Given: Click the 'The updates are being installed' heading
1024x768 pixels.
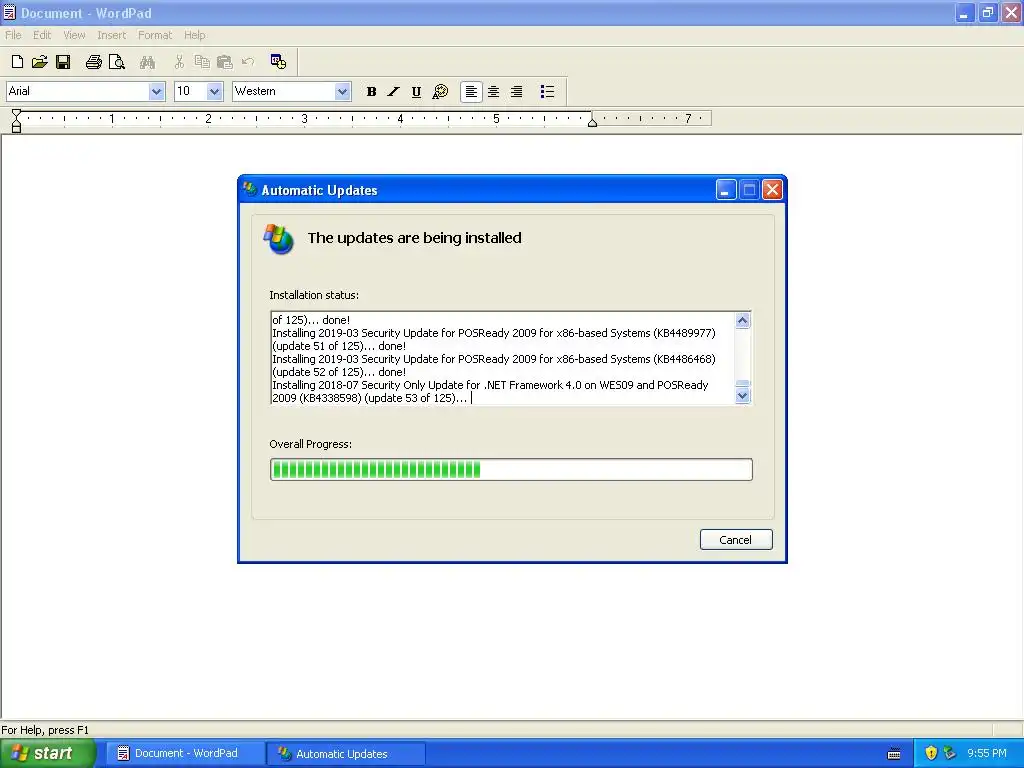Looking at the screenshot, I should tap(415, 238).
